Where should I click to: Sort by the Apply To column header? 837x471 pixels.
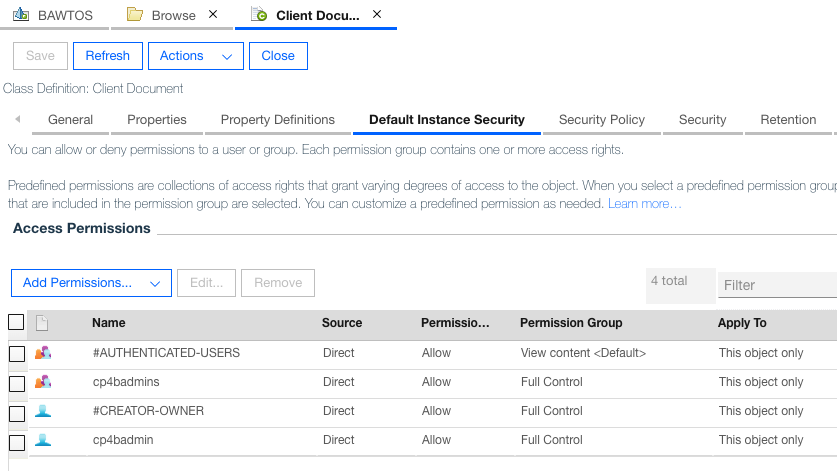tap(742, 323)
